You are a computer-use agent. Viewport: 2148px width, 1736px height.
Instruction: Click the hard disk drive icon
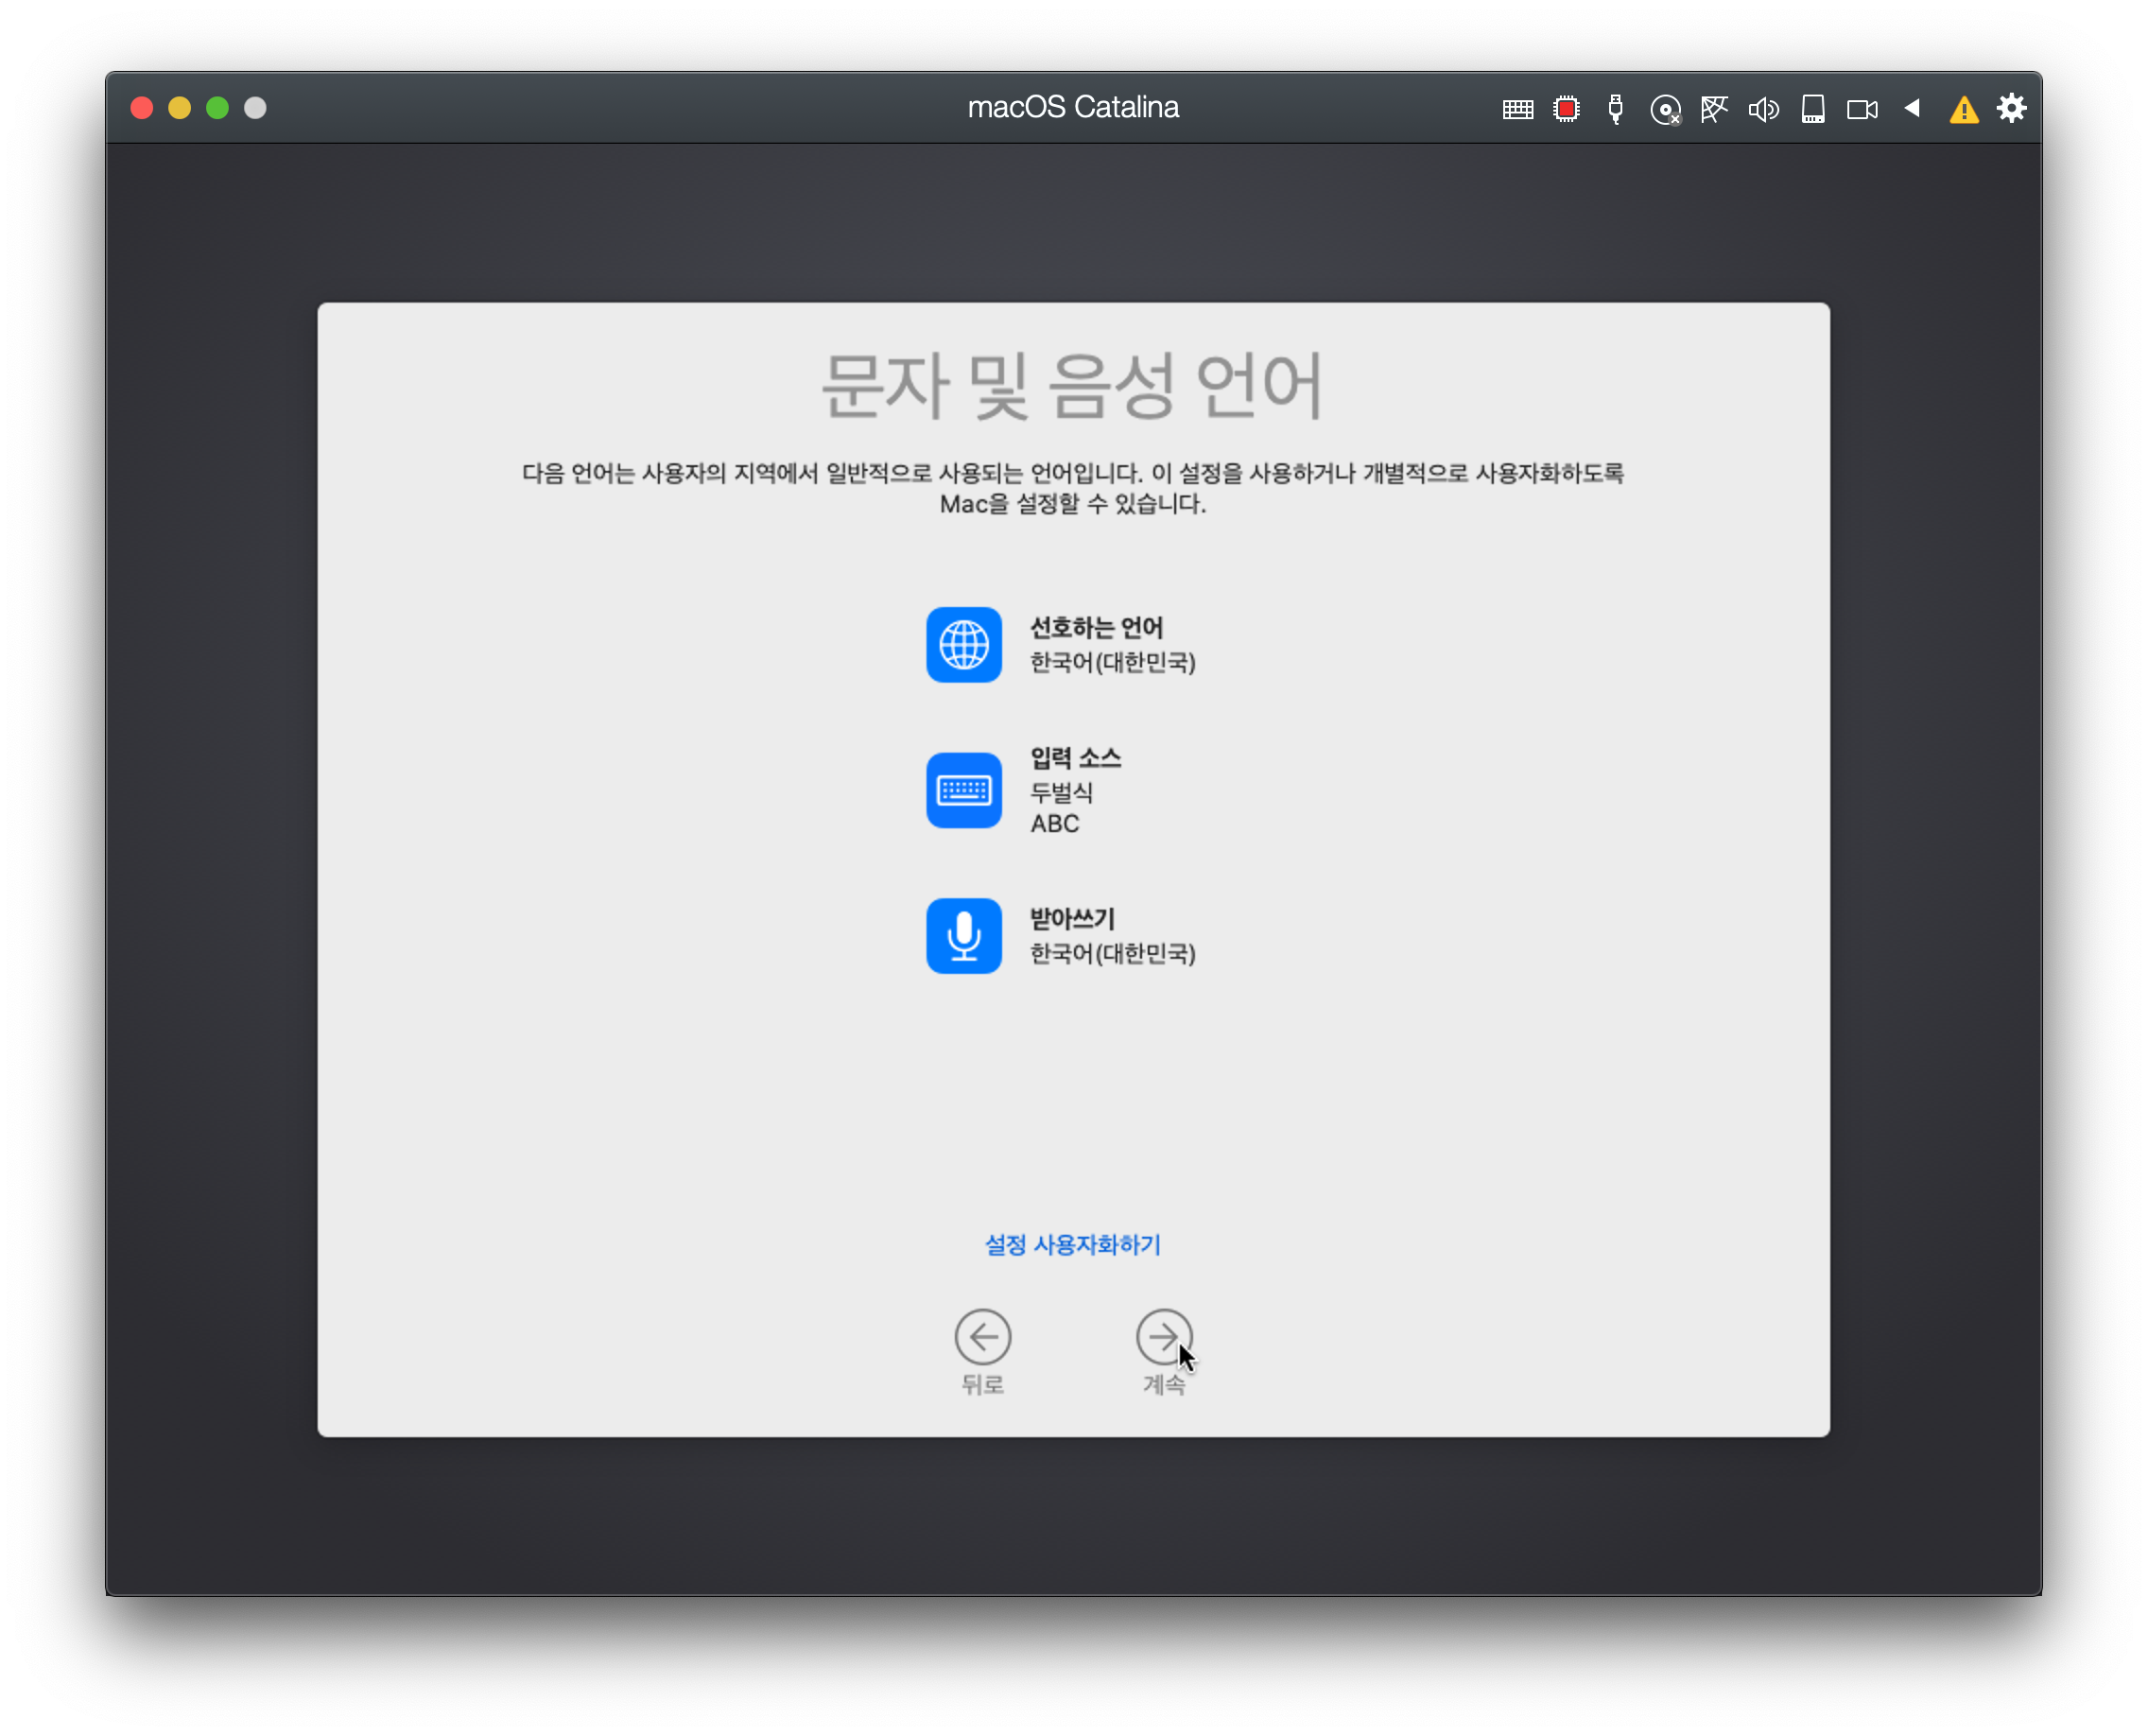click(x=1812, y=109)
